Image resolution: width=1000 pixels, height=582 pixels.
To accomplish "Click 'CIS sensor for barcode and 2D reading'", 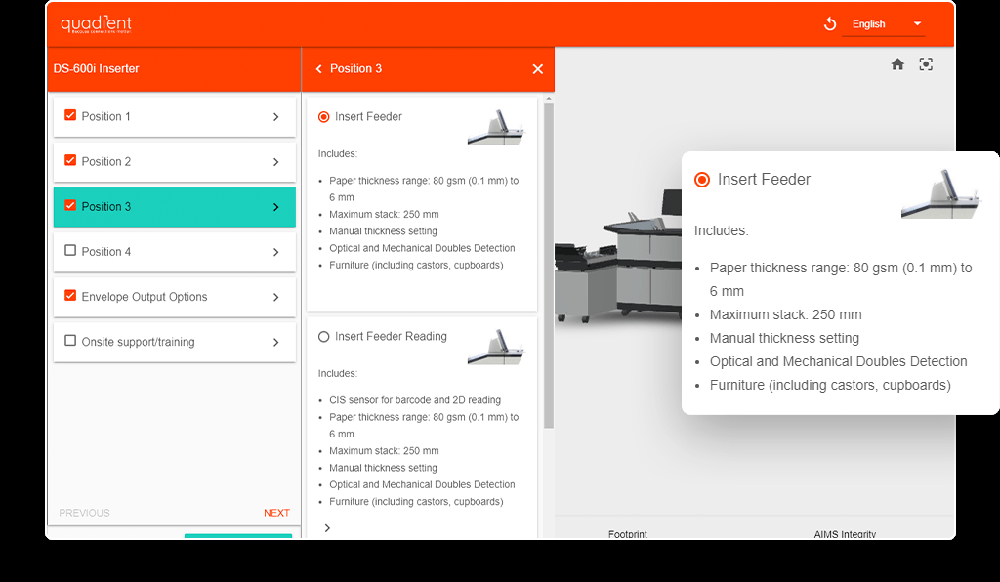I will tap(415, 400).
